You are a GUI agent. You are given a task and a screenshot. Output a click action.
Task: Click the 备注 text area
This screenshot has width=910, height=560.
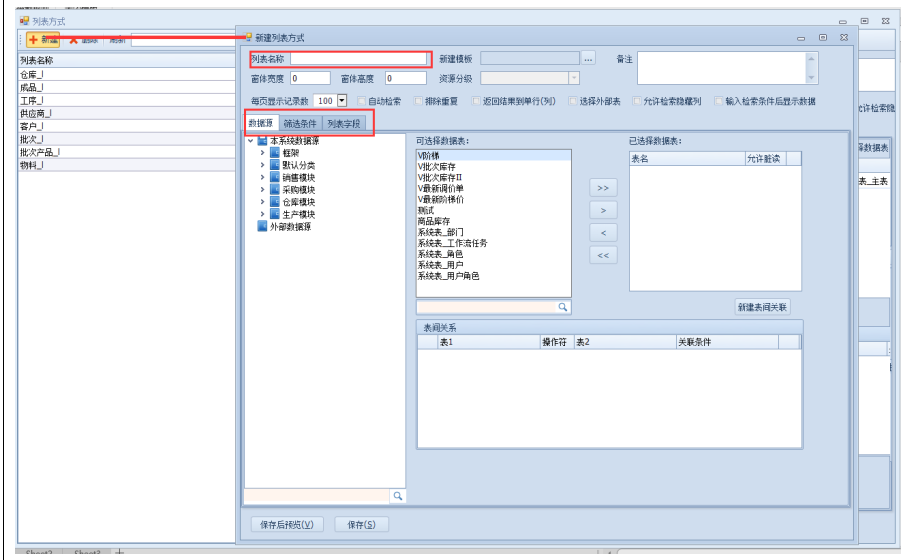tap(721, 68)
